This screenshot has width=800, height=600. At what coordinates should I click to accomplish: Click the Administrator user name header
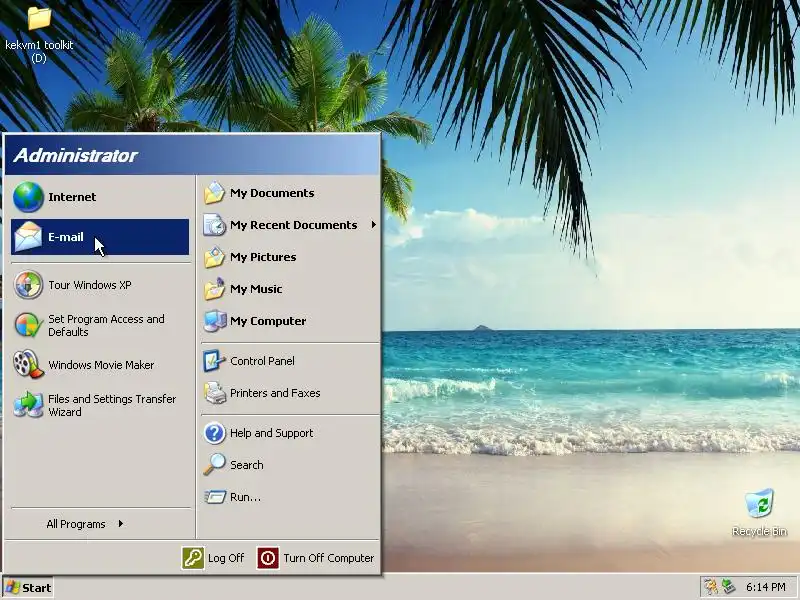[75, 155]
